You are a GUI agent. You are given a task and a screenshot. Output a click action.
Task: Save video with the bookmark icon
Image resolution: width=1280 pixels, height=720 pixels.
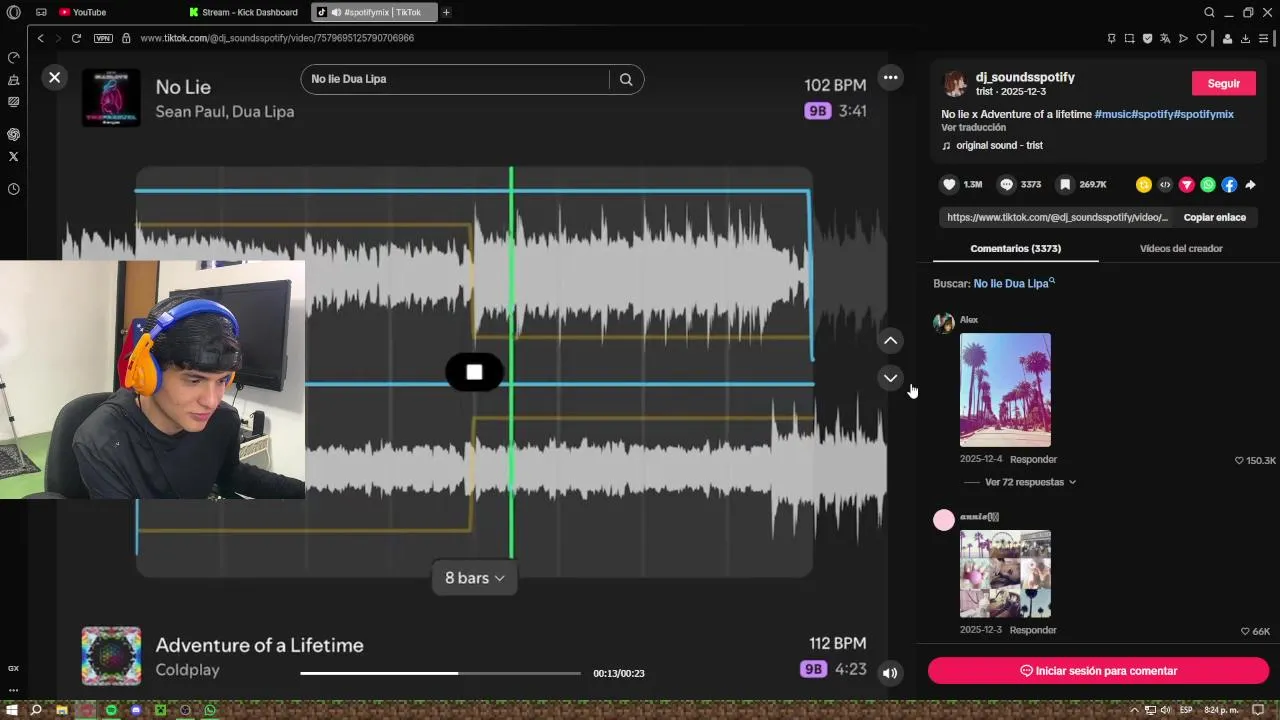1066,185
